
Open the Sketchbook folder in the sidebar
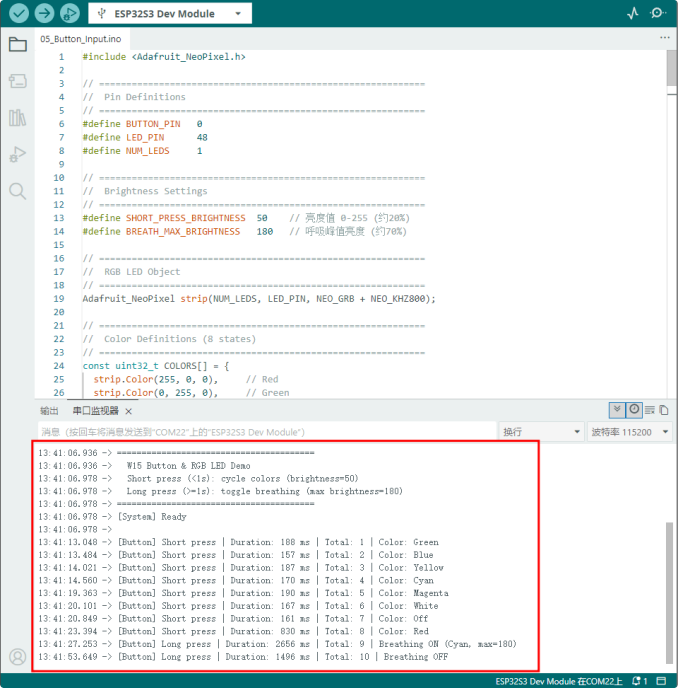pyautogui.click(x=18, y=44)
